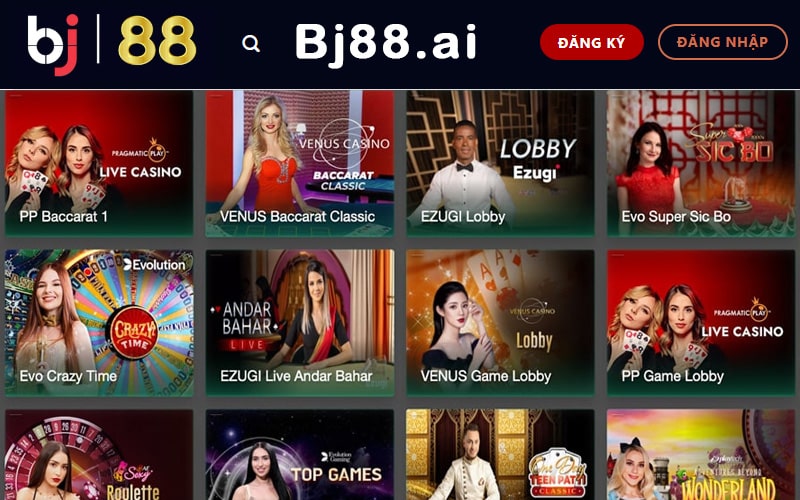Image resolution: width=800 pixels, height=500 pixels.
Task: Open the PP Baccarat 1 game tile
Action: click(99, 163)
